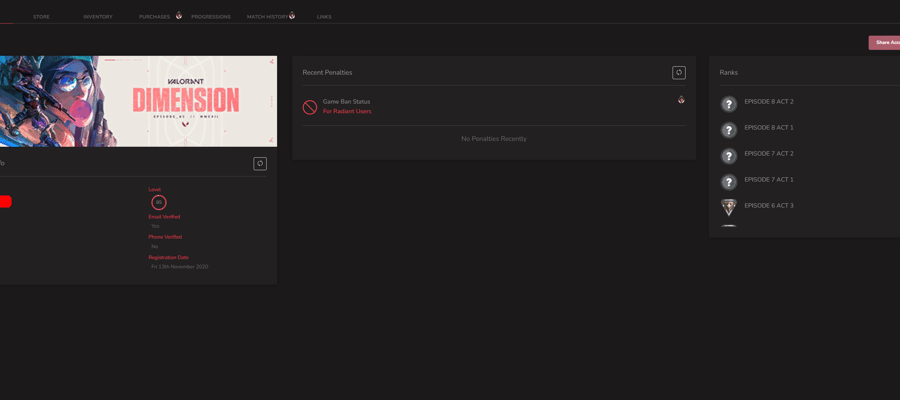Click the 'Recent Penalties' heading
Image resolution: width=900 pixels, height=400 pixels.
pyautogui.click(x=327, y=72)
